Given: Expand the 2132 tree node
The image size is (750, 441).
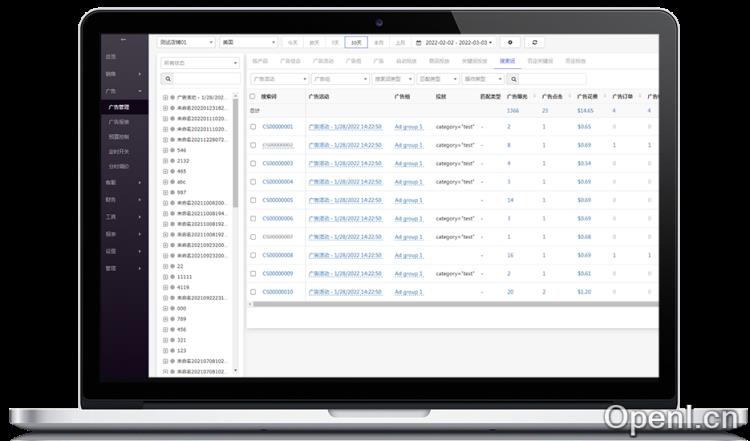Looking at the screenshot, I should coord(165,160).
